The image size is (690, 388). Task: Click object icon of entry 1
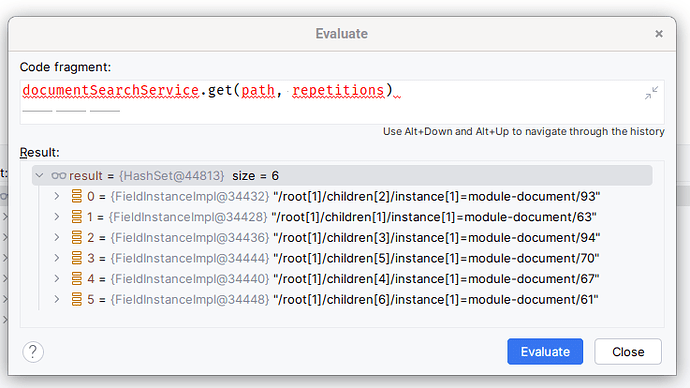tap(77, 217)
